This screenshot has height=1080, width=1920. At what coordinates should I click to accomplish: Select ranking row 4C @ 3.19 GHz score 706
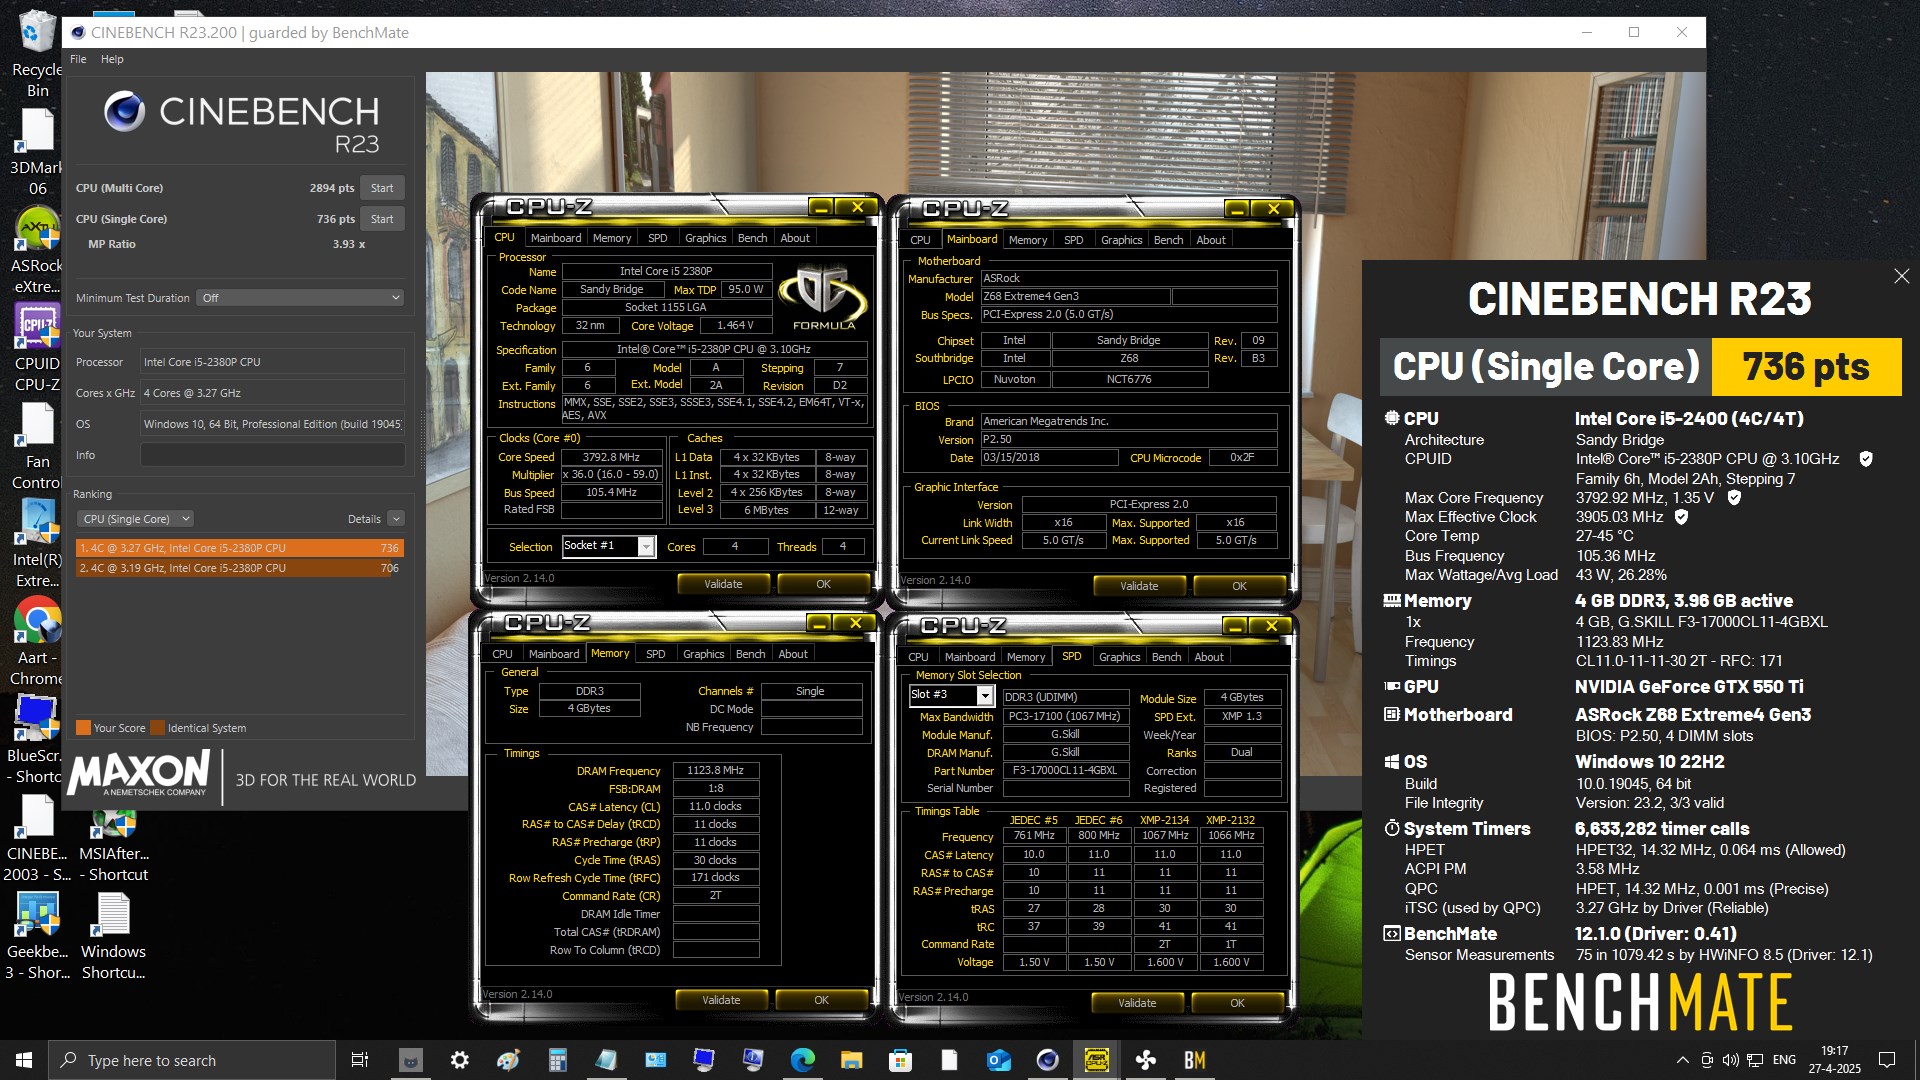(x=240, y=568)
